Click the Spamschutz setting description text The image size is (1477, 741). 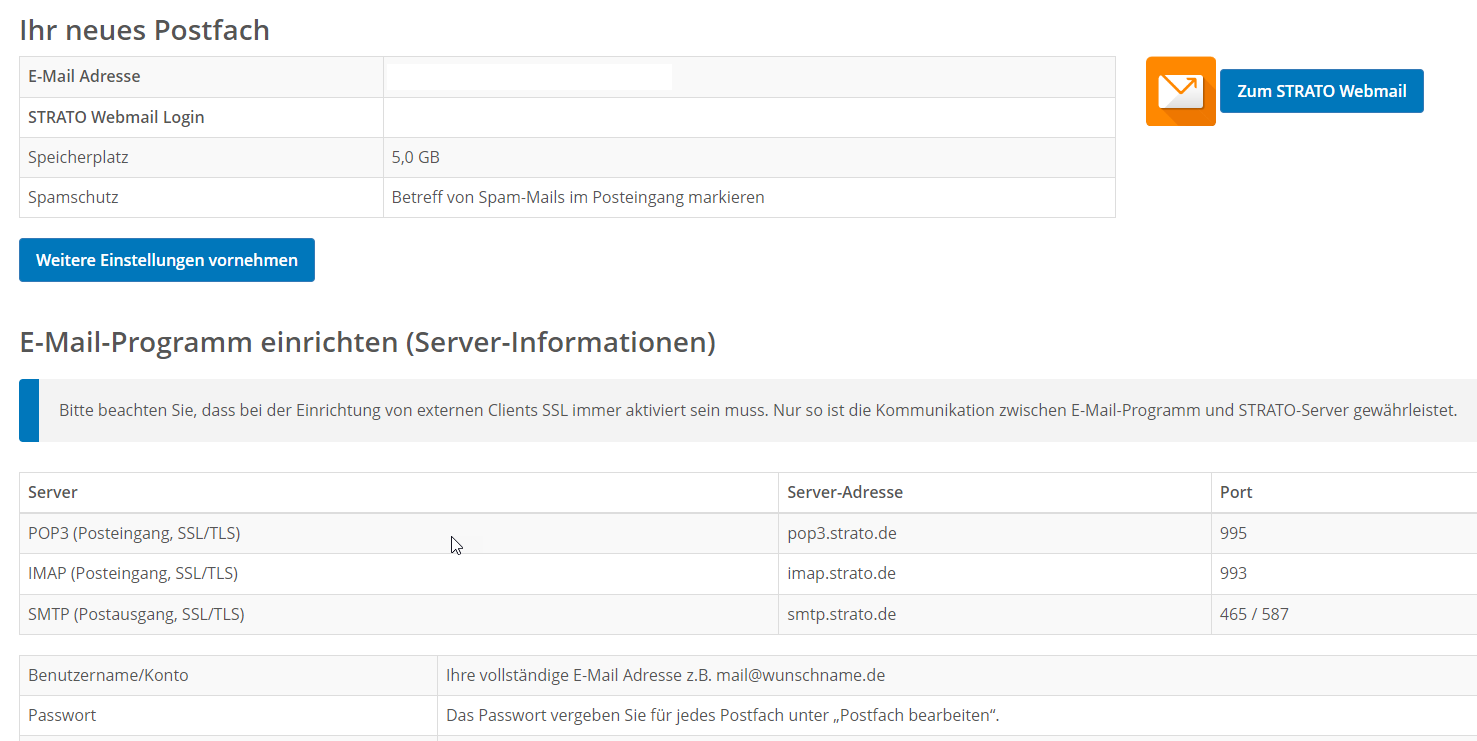point(577,197)
